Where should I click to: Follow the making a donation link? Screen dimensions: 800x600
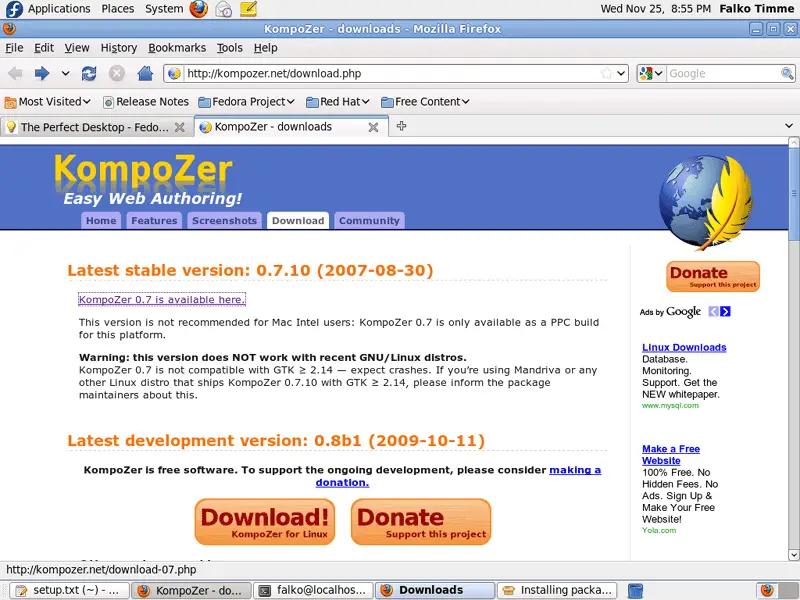pyautogui.click(x=575, y=470)
